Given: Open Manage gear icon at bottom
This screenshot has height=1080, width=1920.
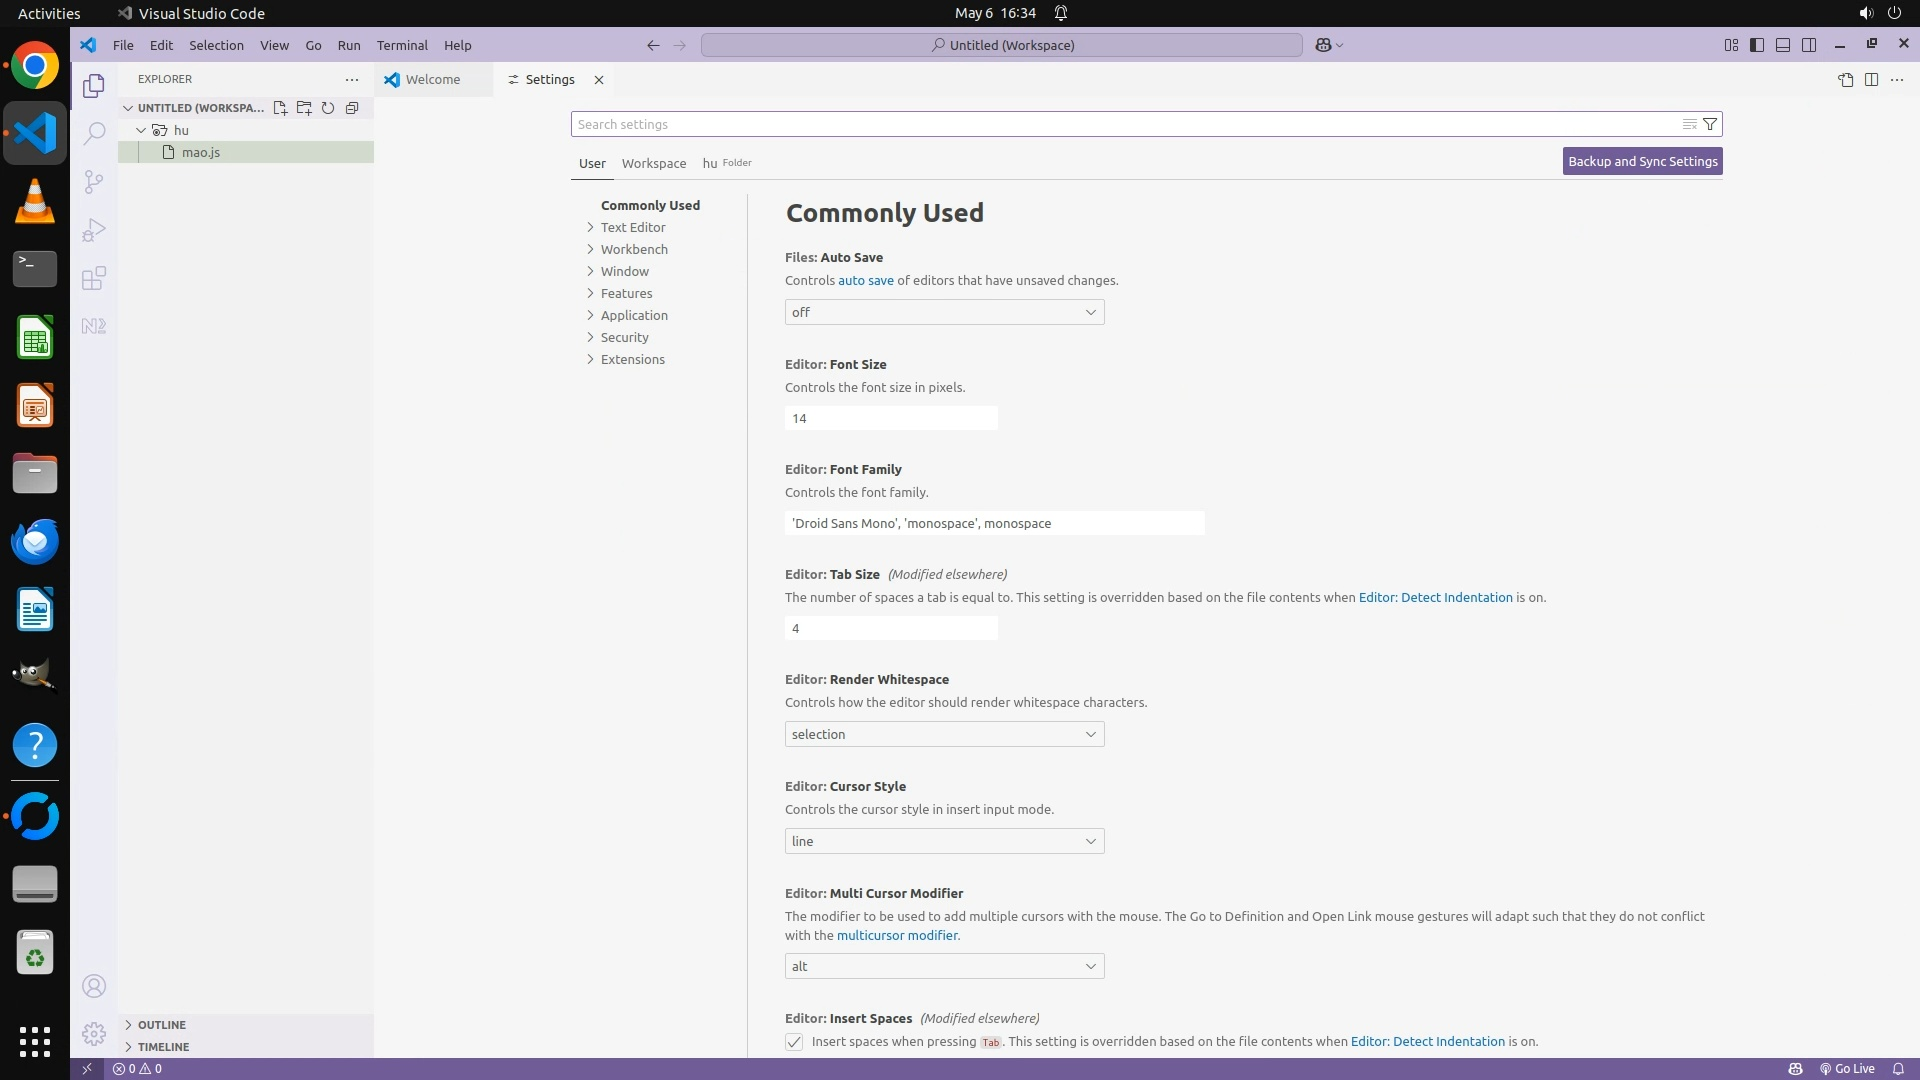Looking at the screenshot, I should click(x=94, y=1034).
